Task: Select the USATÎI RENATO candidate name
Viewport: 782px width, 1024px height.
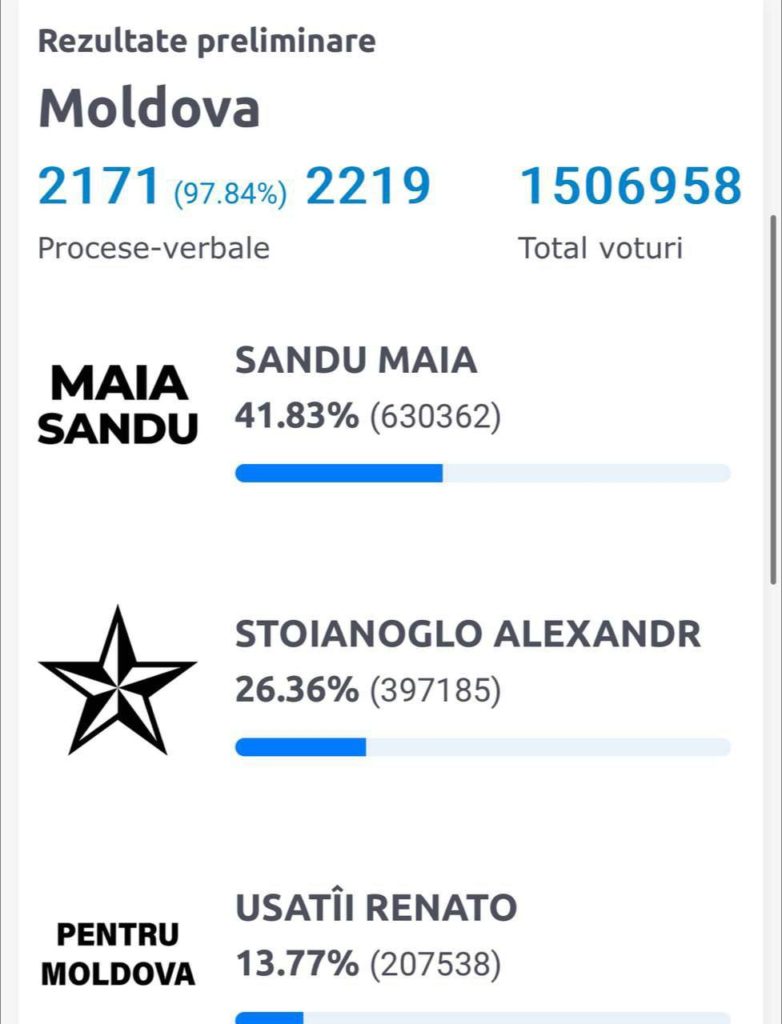Action: pos(376,908)
